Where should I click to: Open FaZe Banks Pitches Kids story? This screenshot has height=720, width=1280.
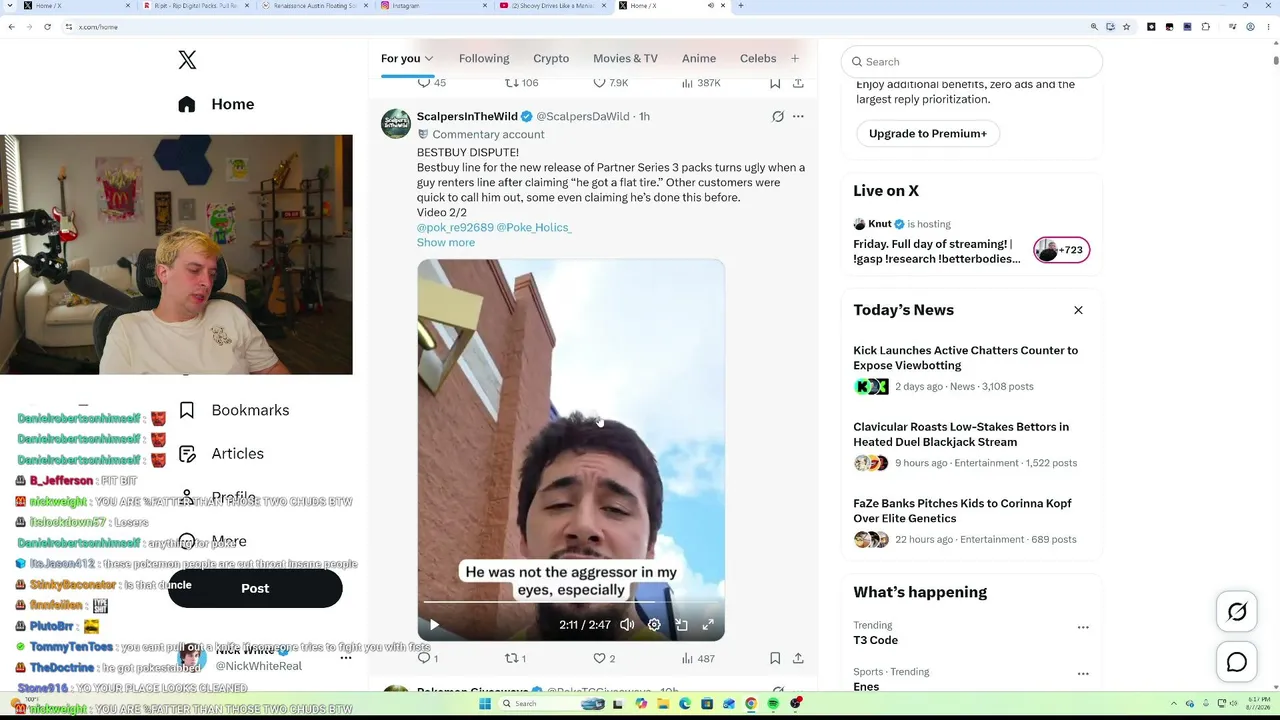click(x=962, y=511)
